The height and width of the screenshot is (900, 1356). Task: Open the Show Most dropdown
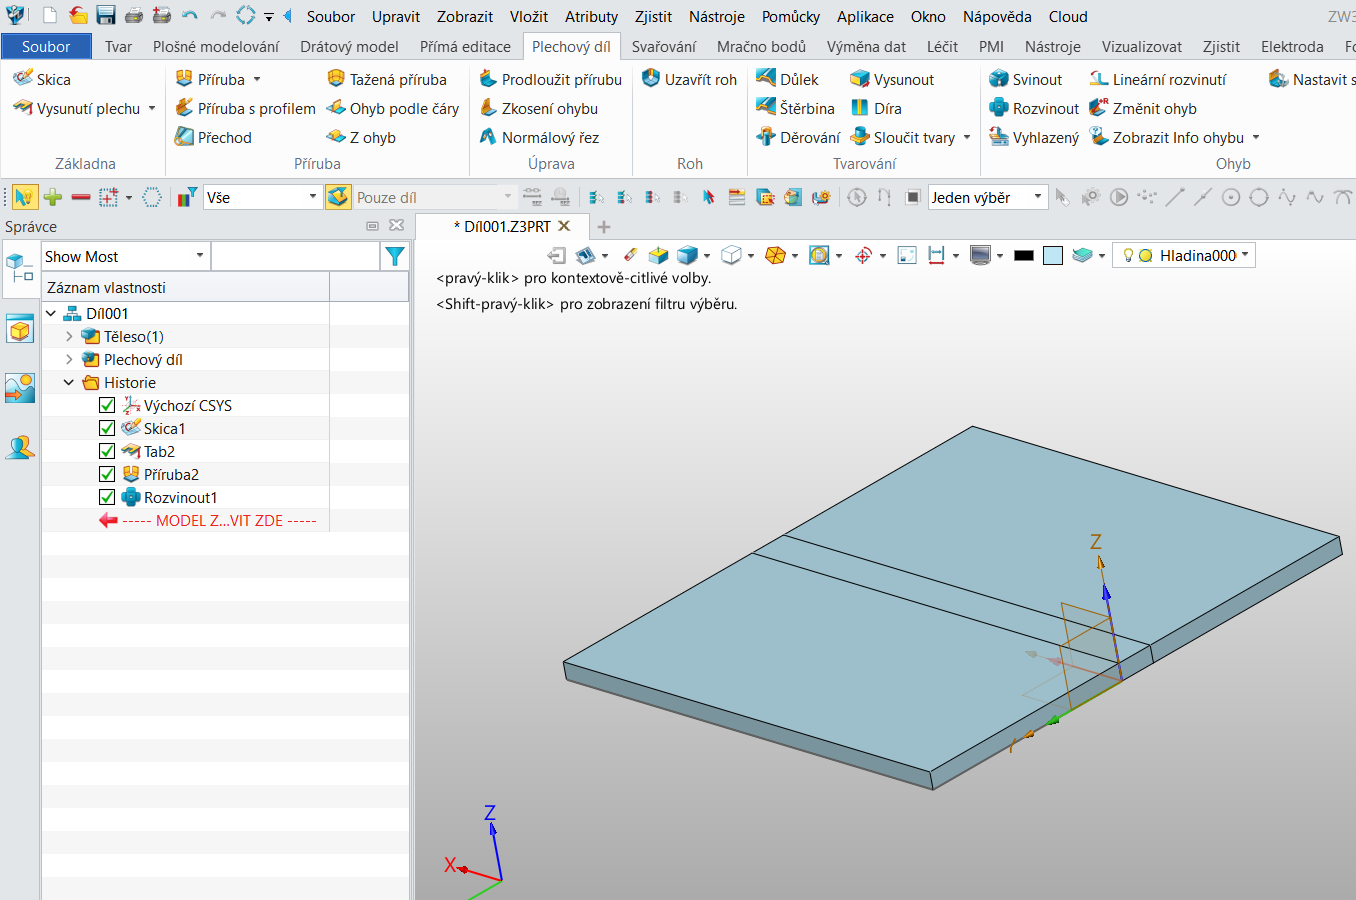[125, 256]
